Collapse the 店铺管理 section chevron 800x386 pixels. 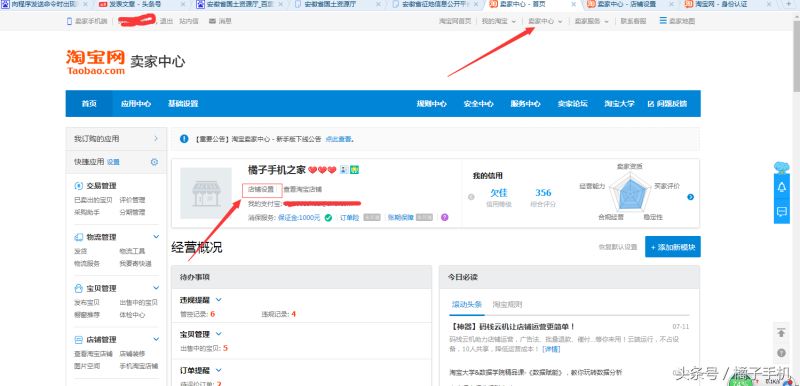pyautogui.click(x=156, y=339)
